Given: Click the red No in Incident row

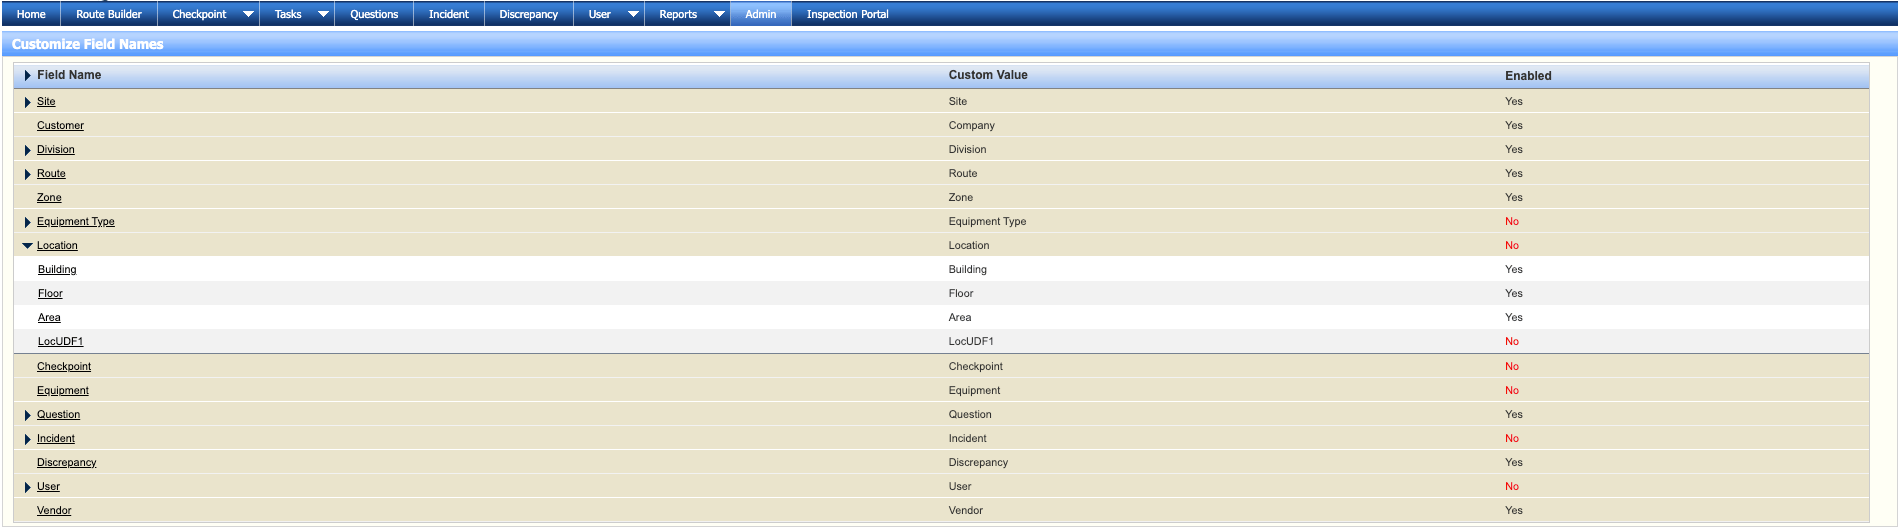Looking at the screenshot, I should pos(1512,439).
